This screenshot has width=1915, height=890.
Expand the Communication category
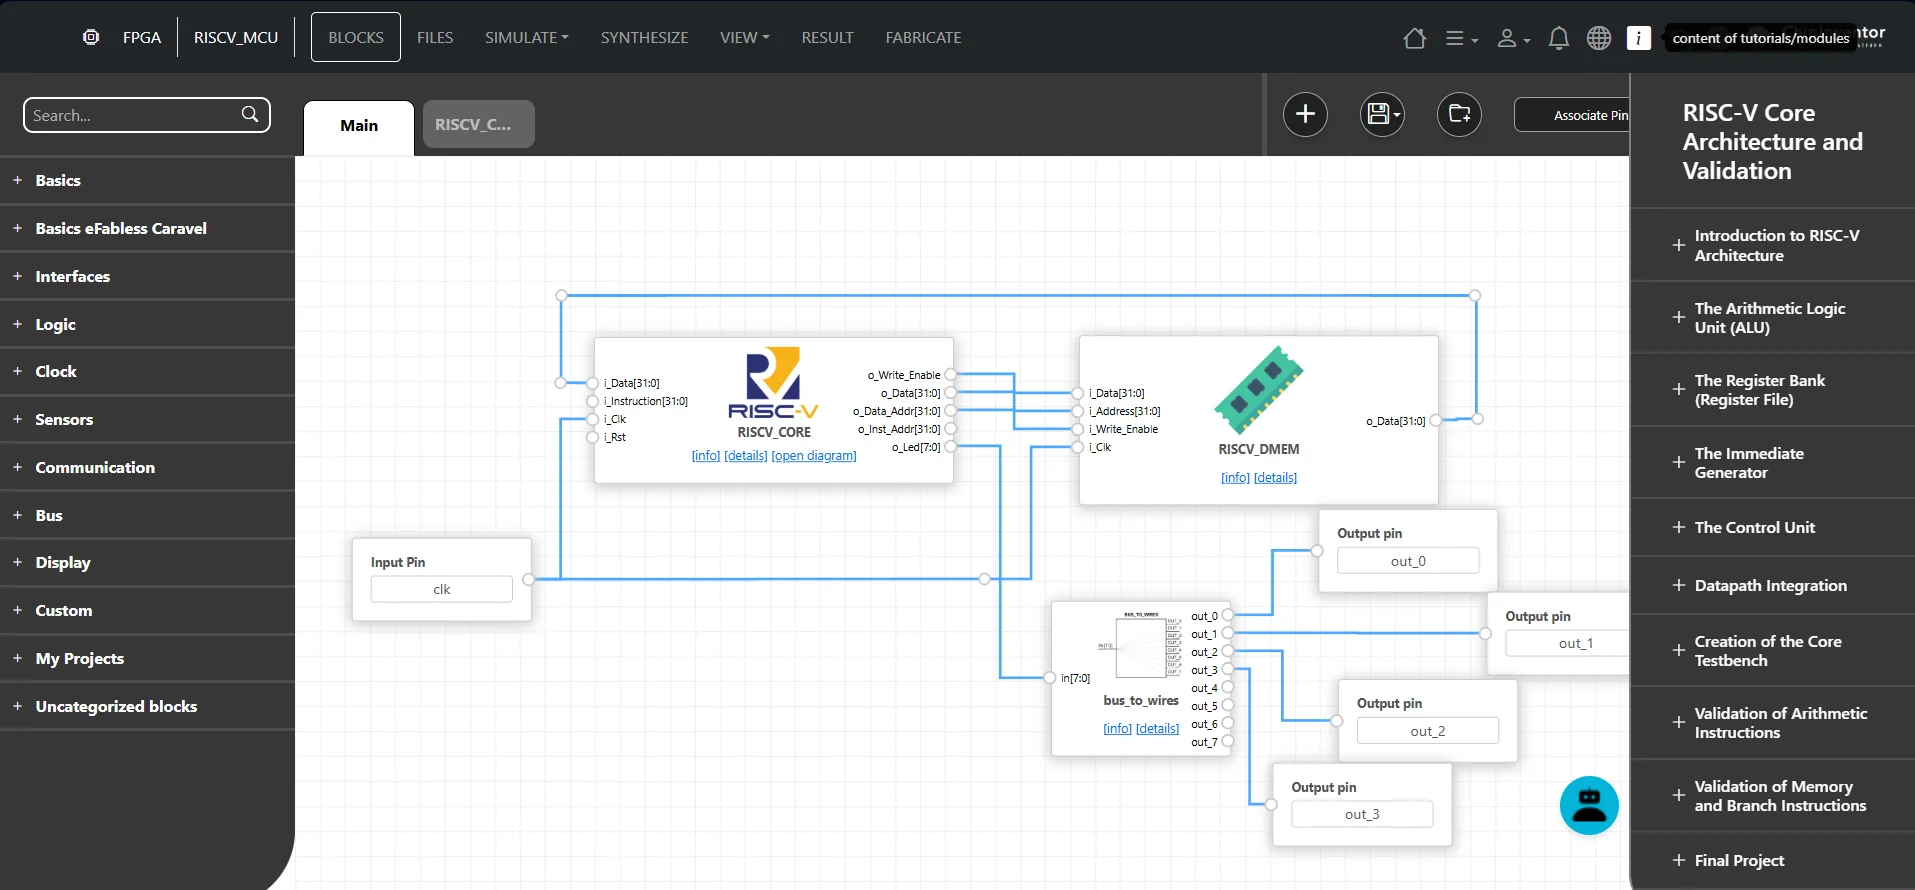147,468
